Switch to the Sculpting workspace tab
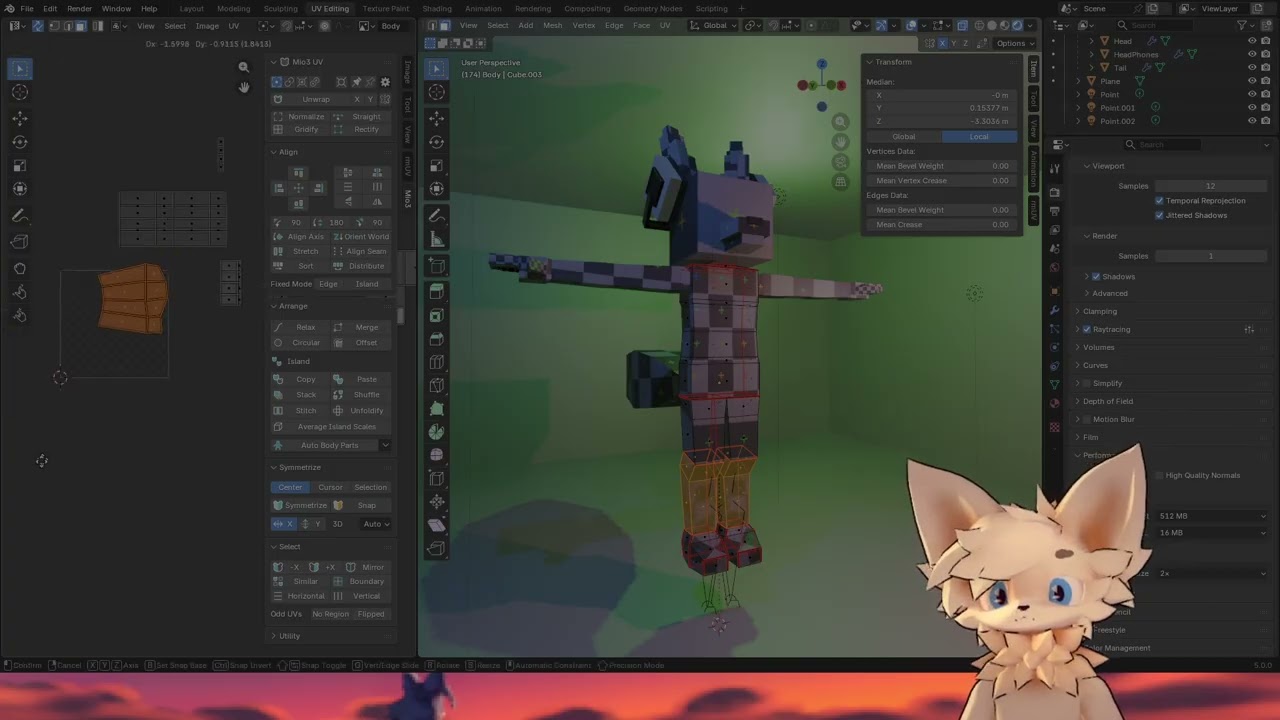1280x720 pixels. (x=280, y=8)
